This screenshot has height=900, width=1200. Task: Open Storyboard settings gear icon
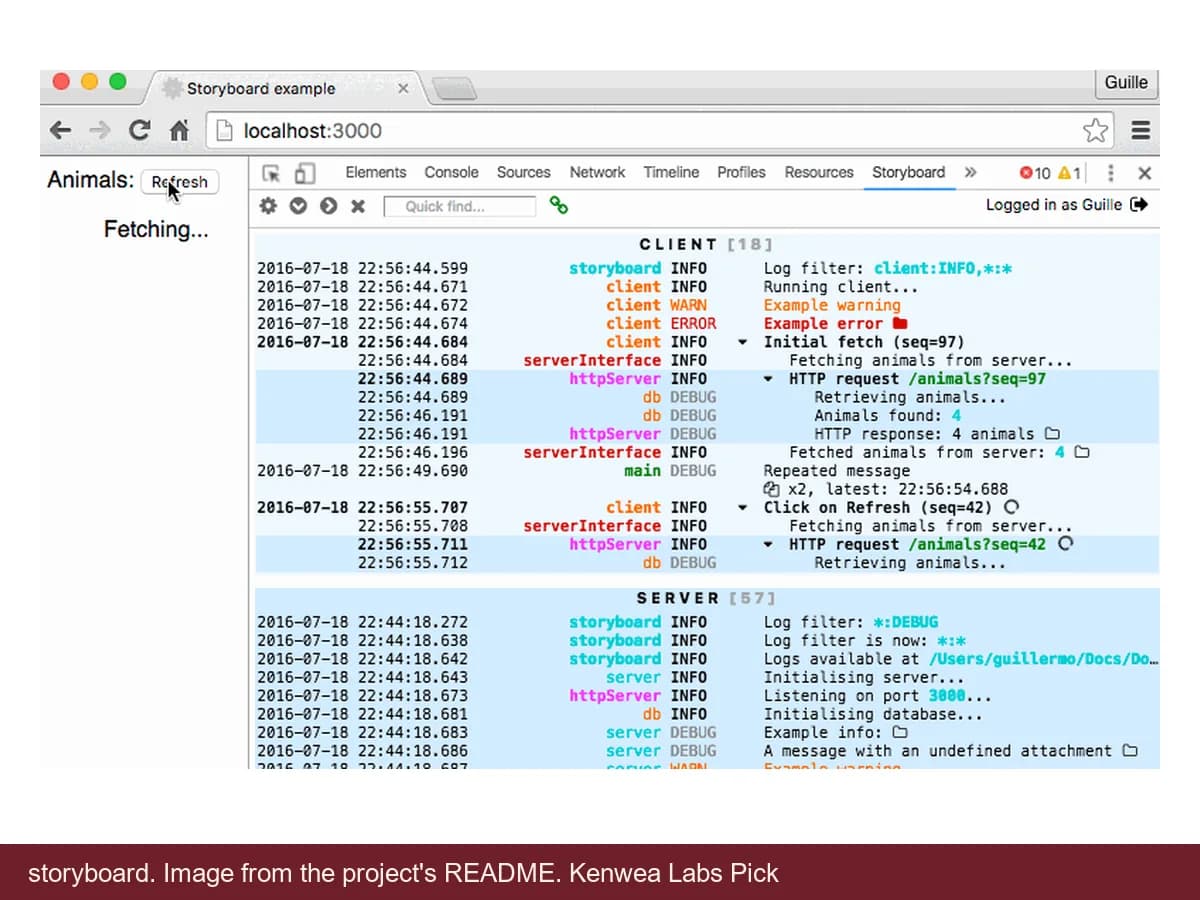tap(268, 205)
